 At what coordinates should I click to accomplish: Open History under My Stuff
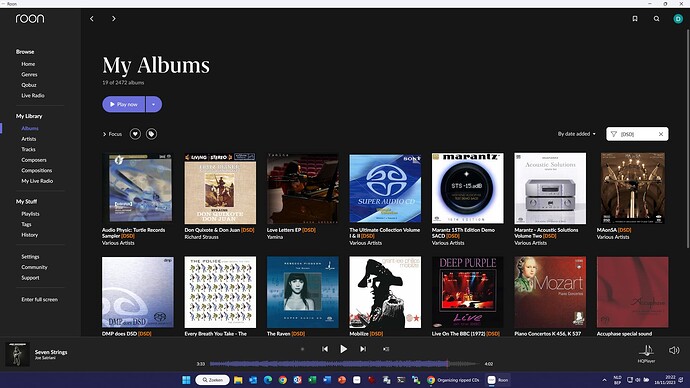pyautogui.click(x=29, y=235)
